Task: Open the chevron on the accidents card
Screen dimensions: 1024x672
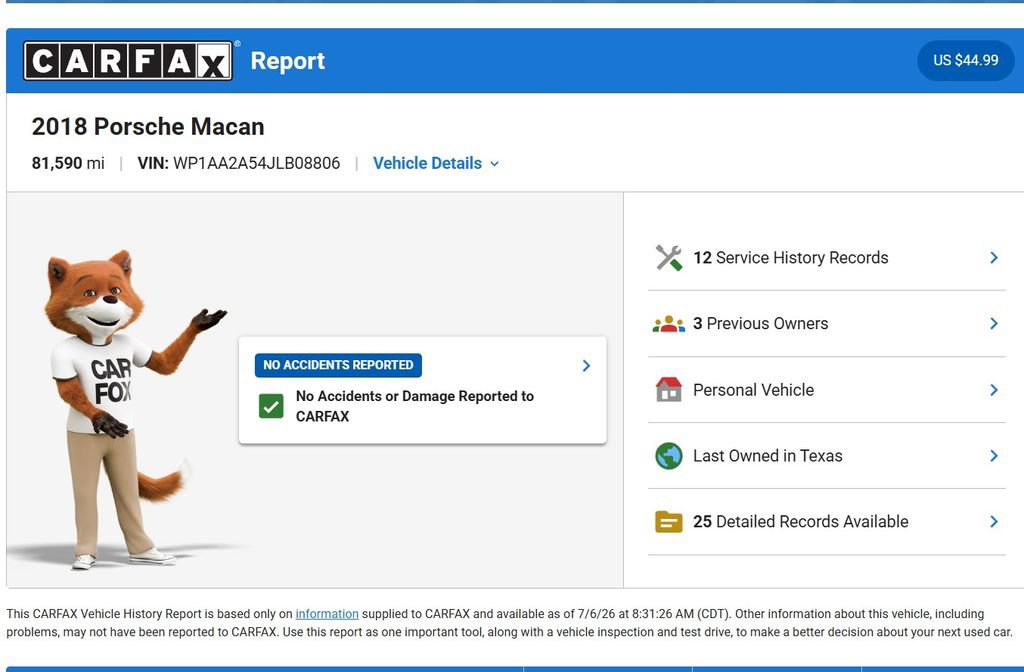Action: tap(586, 366)
